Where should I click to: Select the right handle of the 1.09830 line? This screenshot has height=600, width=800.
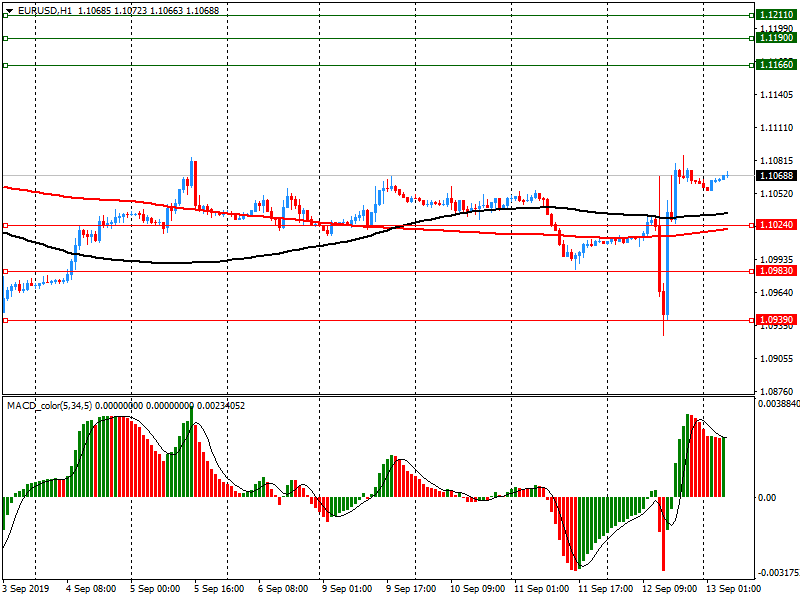pos(752,271)
